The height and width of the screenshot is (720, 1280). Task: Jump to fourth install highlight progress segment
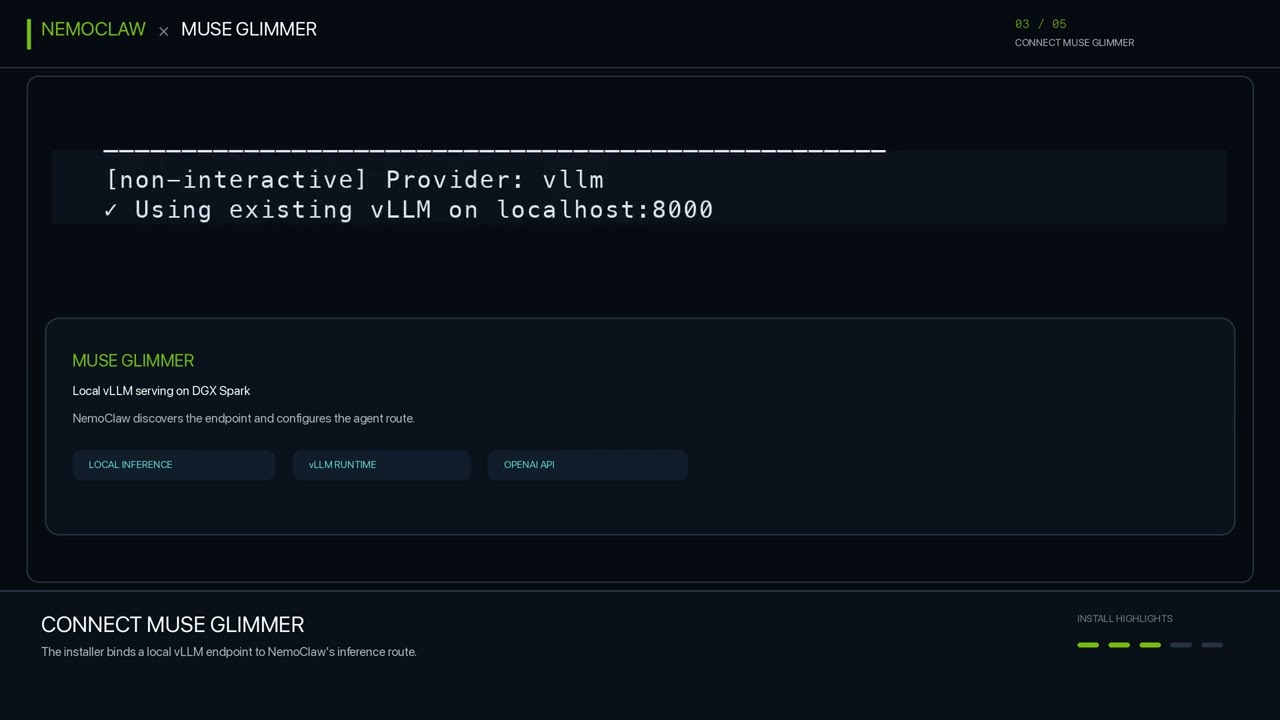click(1181, 645)
